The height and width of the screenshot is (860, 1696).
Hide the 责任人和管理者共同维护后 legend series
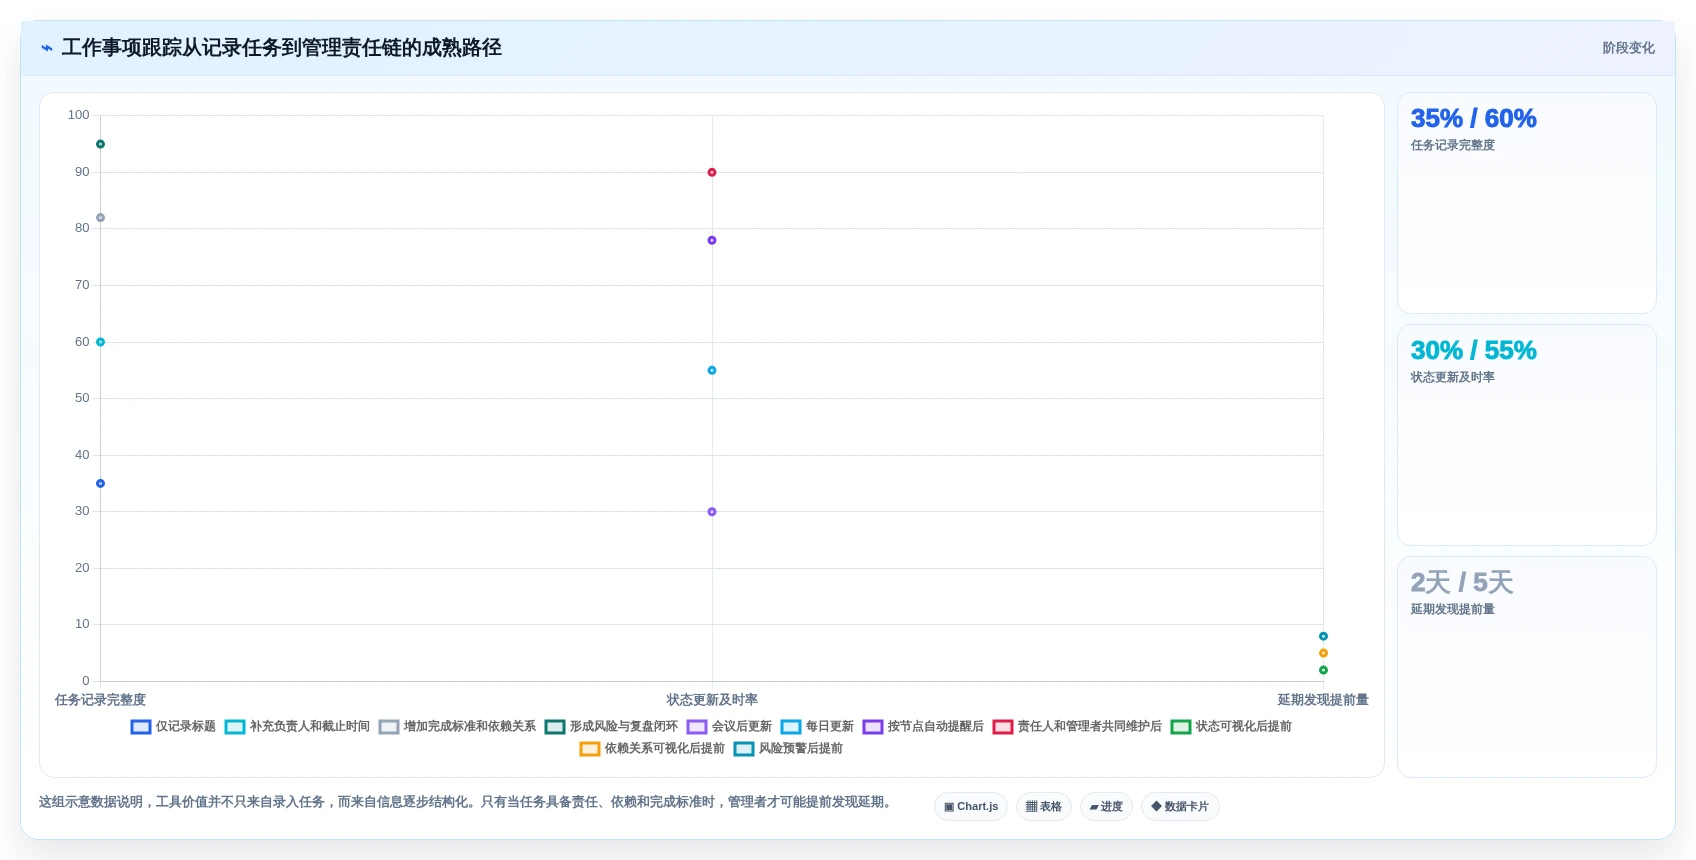pos(1077,727)
